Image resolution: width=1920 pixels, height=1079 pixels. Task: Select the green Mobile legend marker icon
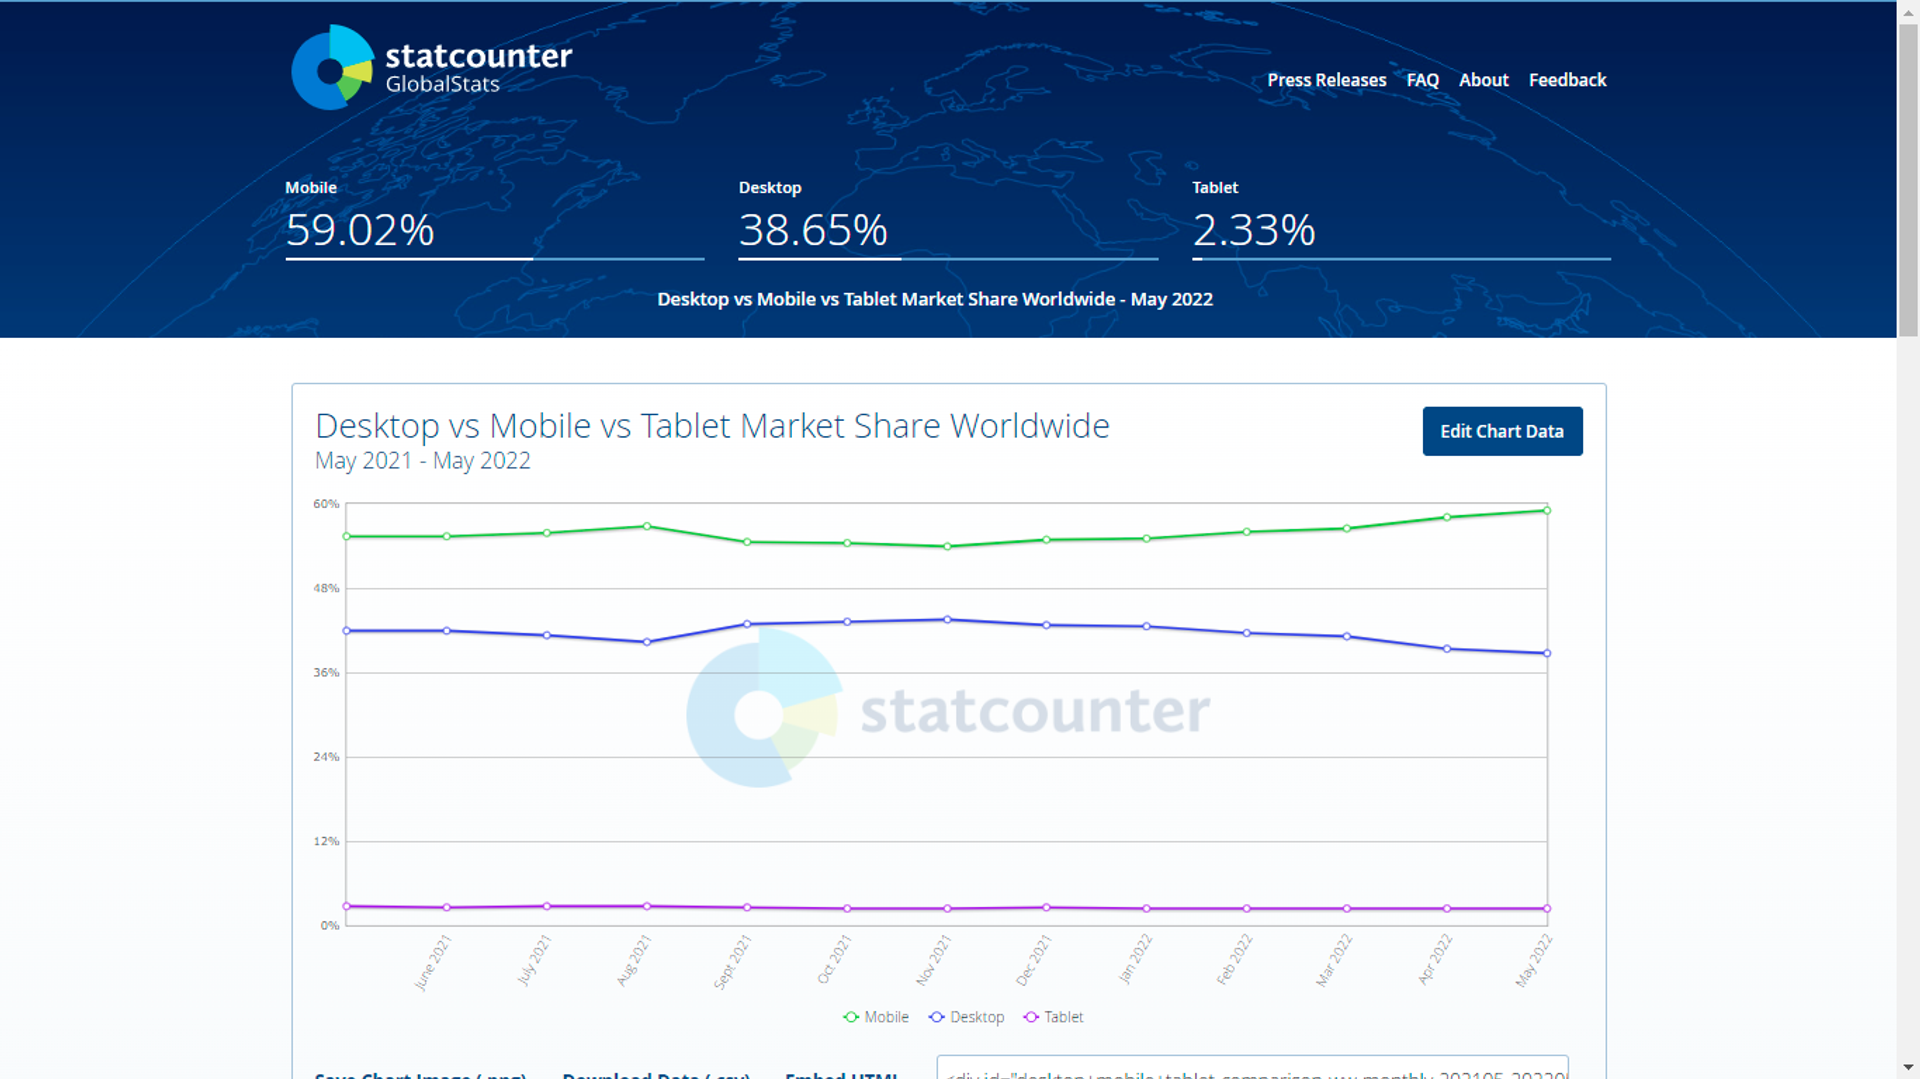tap(849, 1017)
